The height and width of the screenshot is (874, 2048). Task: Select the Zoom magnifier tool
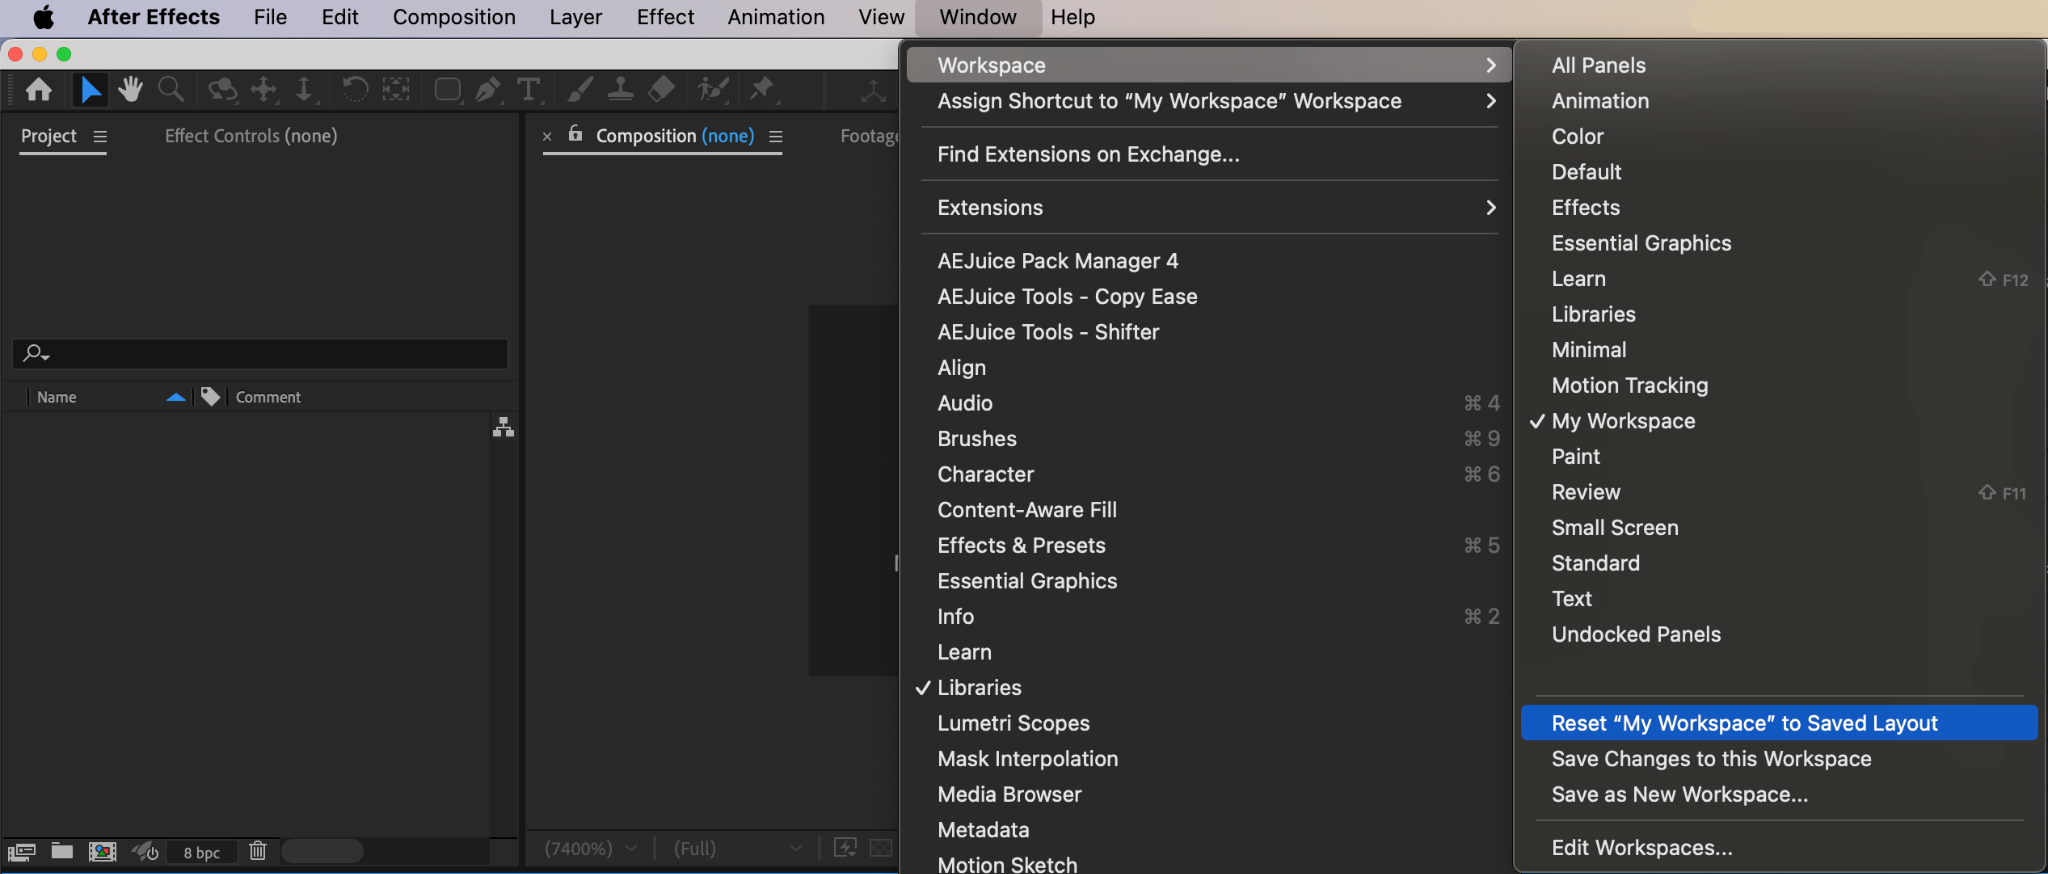click(x=171, y=90)
